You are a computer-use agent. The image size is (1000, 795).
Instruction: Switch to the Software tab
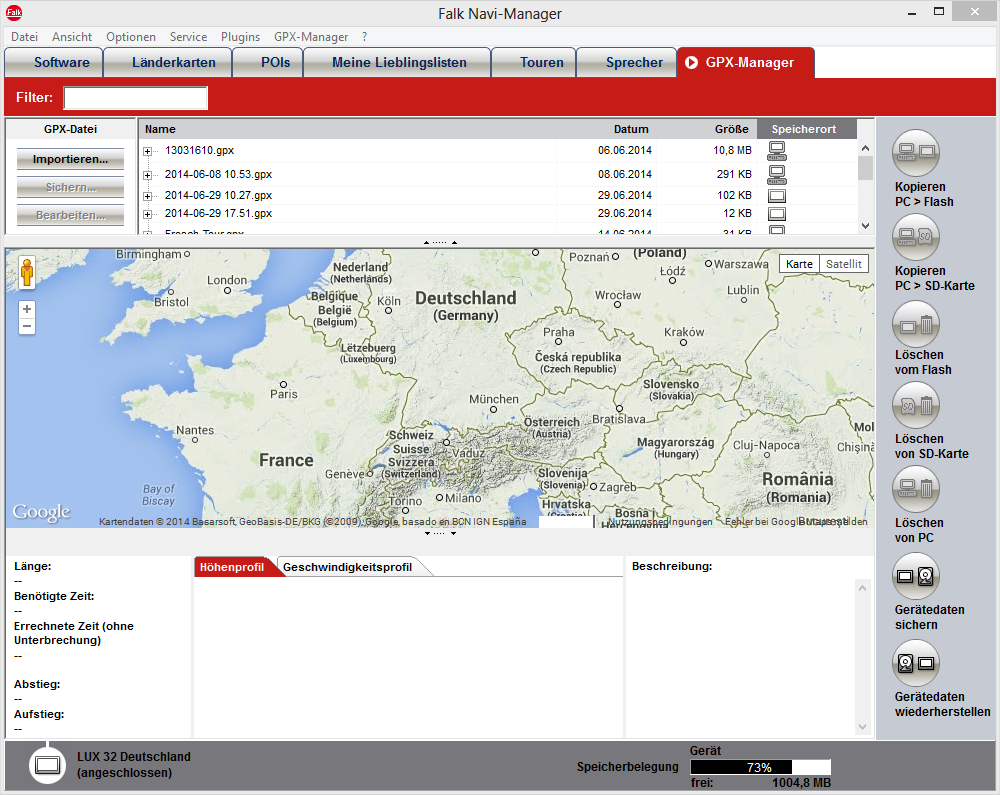[x=54, y=62]
